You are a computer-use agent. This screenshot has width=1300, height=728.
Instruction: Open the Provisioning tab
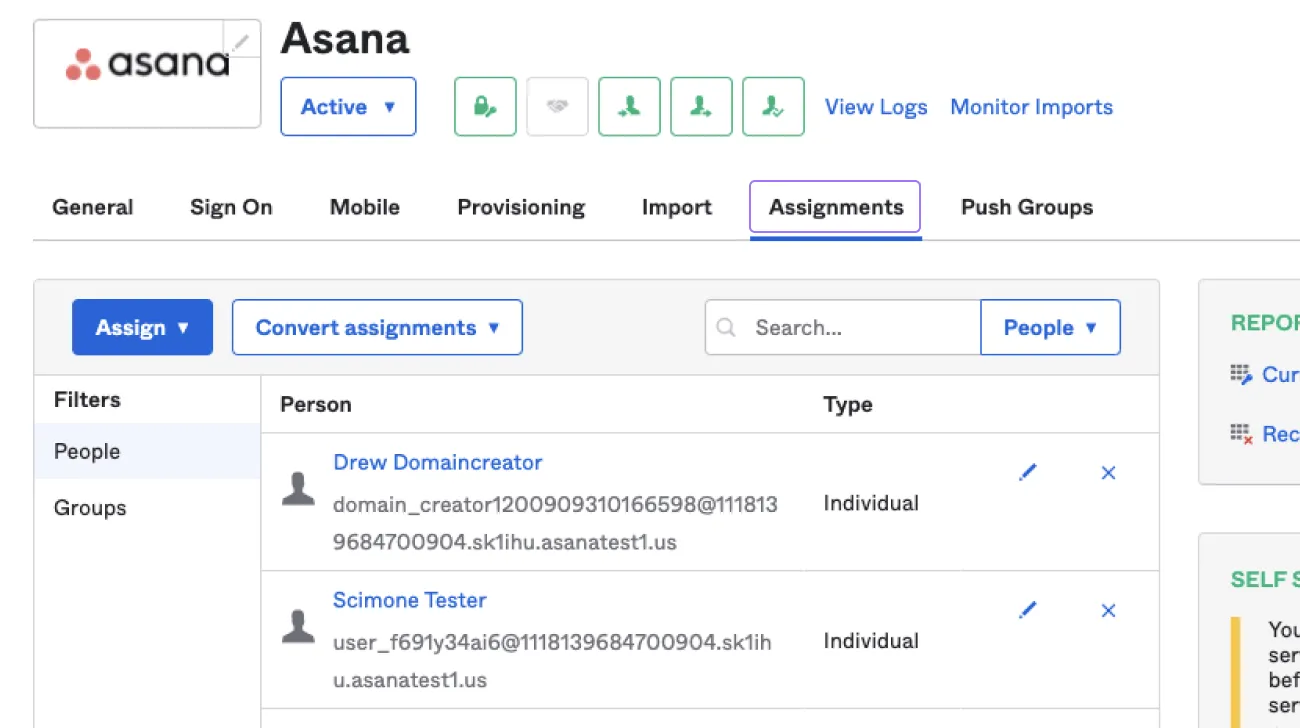520,207
